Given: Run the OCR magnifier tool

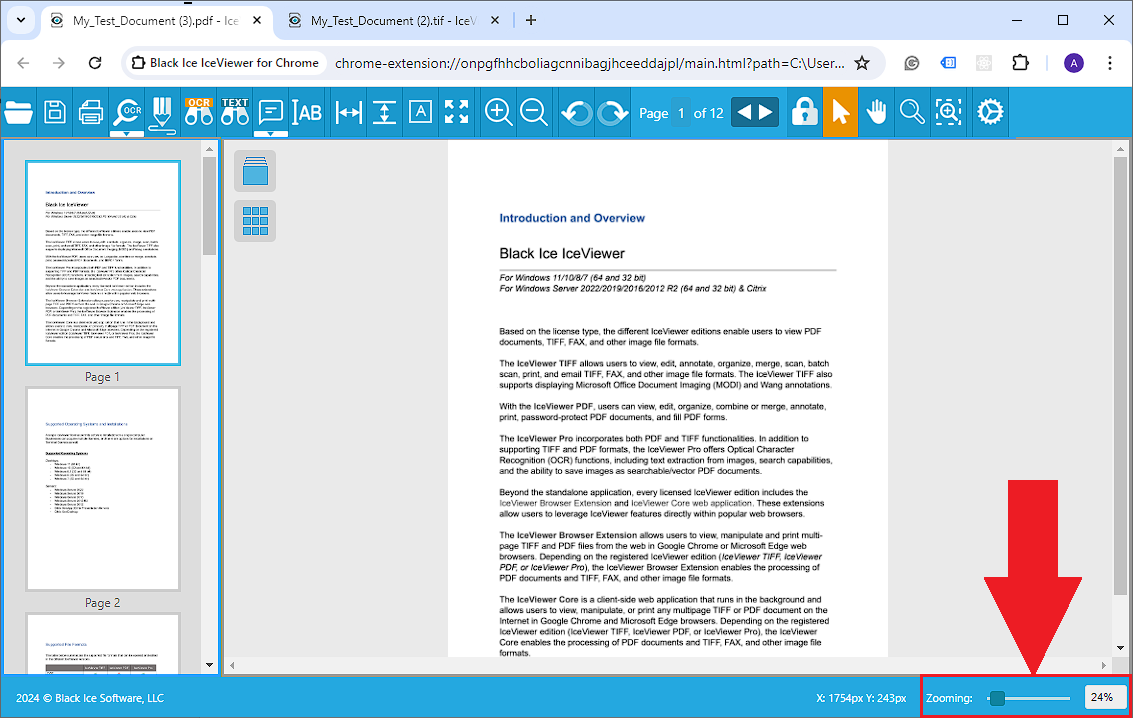Looking at the screenshot, I should [127, 111].
